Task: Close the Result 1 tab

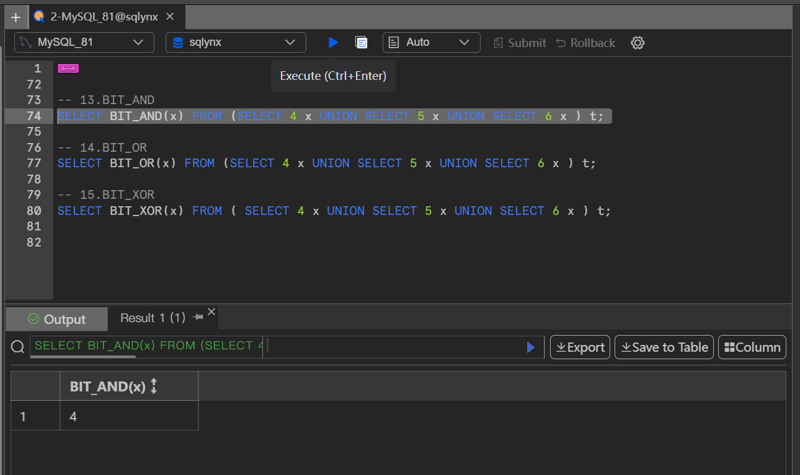Action: (x=211, y=312)
